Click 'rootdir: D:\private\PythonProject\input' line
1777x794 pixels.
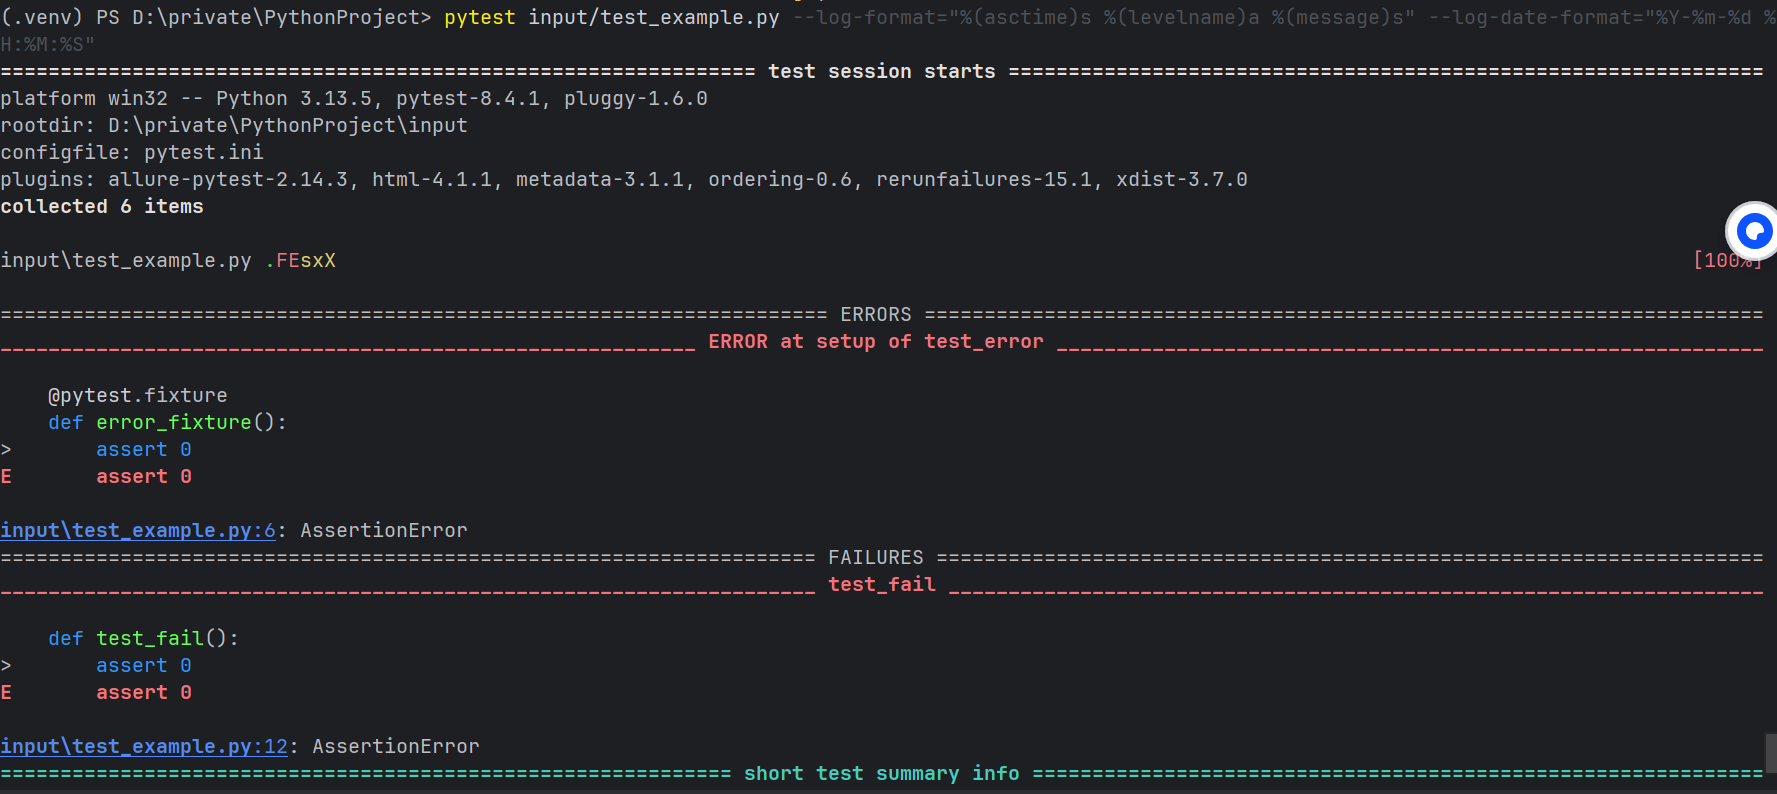click(x=234, y=125)
